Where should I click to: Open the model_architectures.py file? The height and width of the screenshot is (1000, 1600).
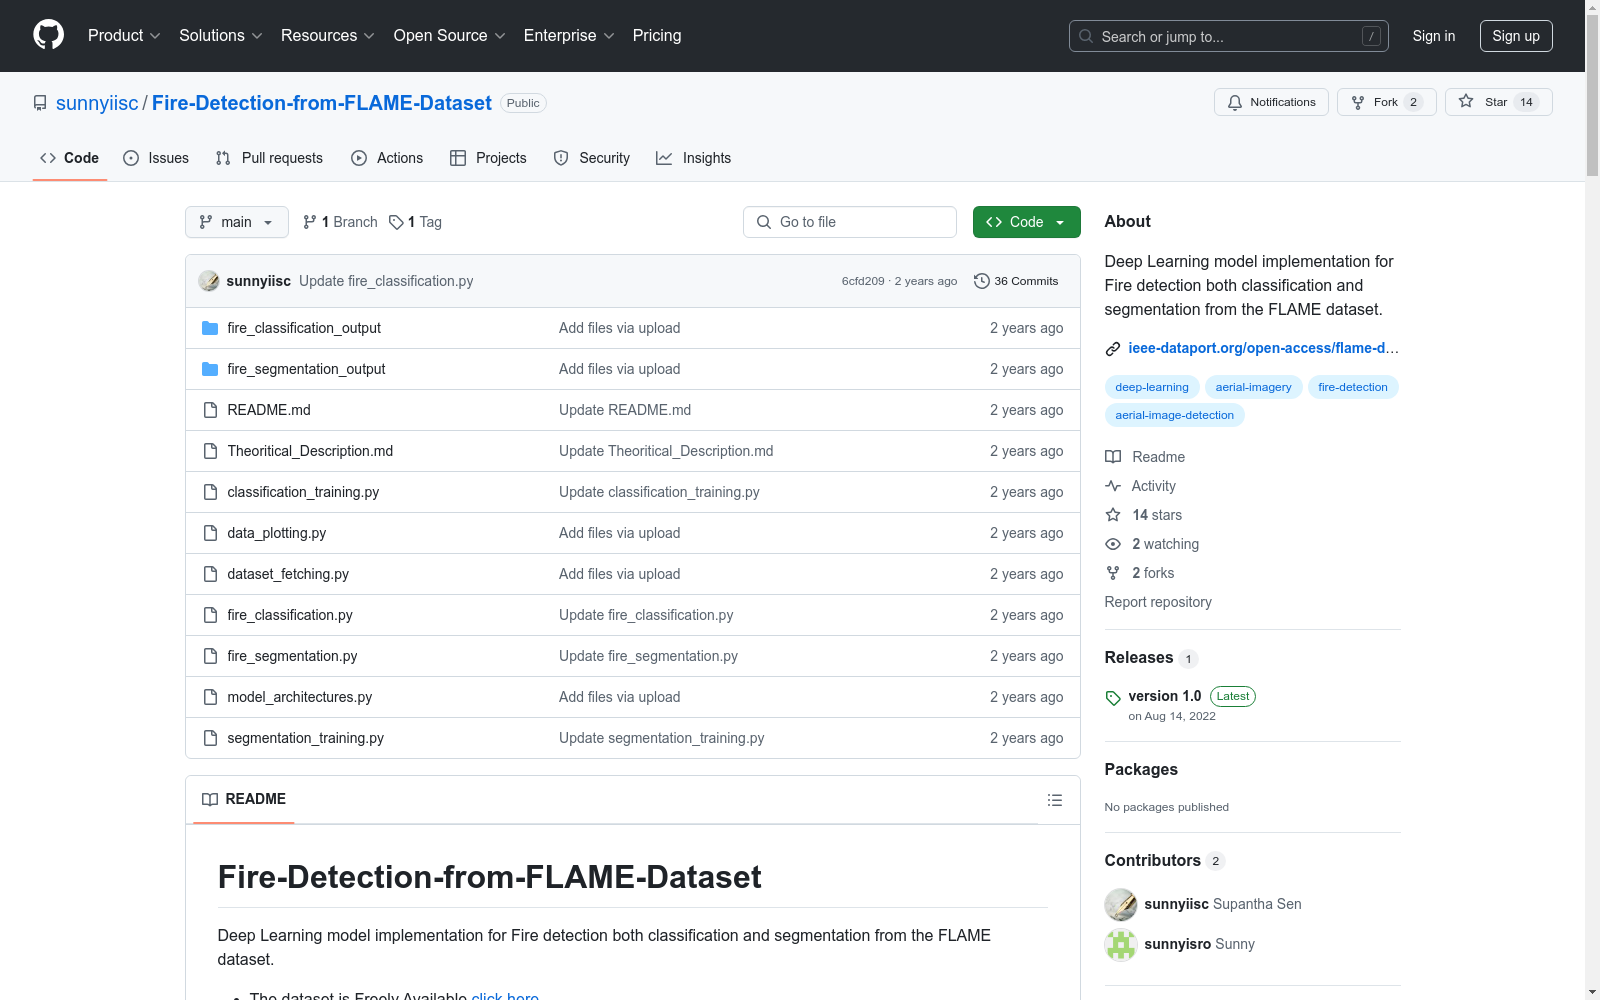tap(300, 697)
